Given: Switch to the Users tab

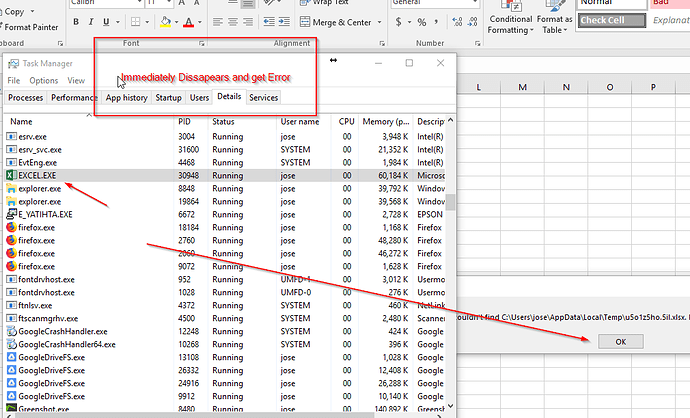Looking at the screenshot, I should coord(199,98).
